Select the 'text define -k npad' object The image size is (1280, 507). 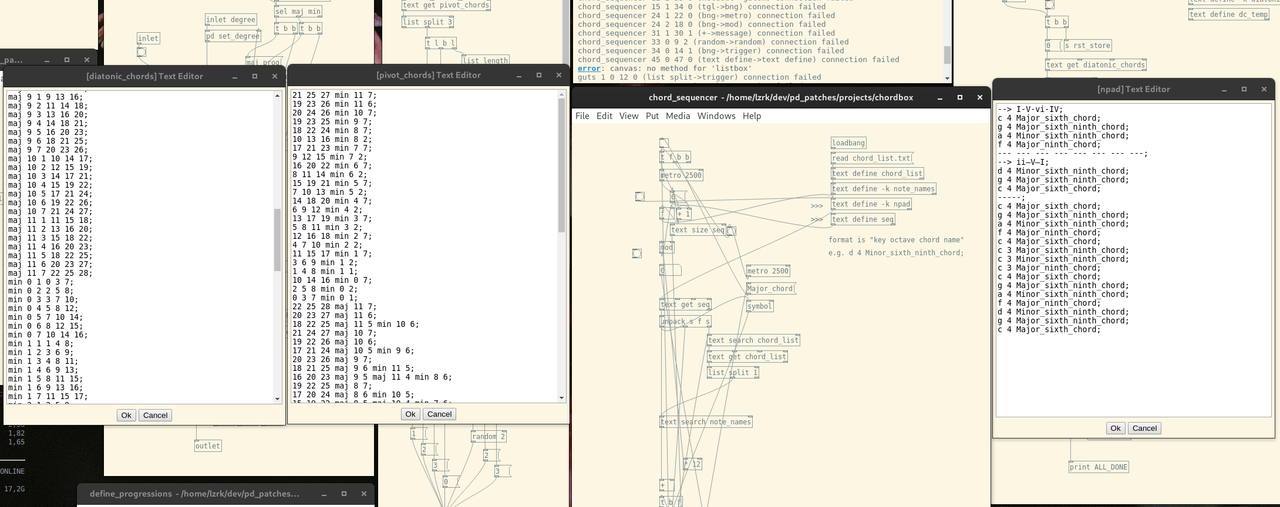click(871, 203)
